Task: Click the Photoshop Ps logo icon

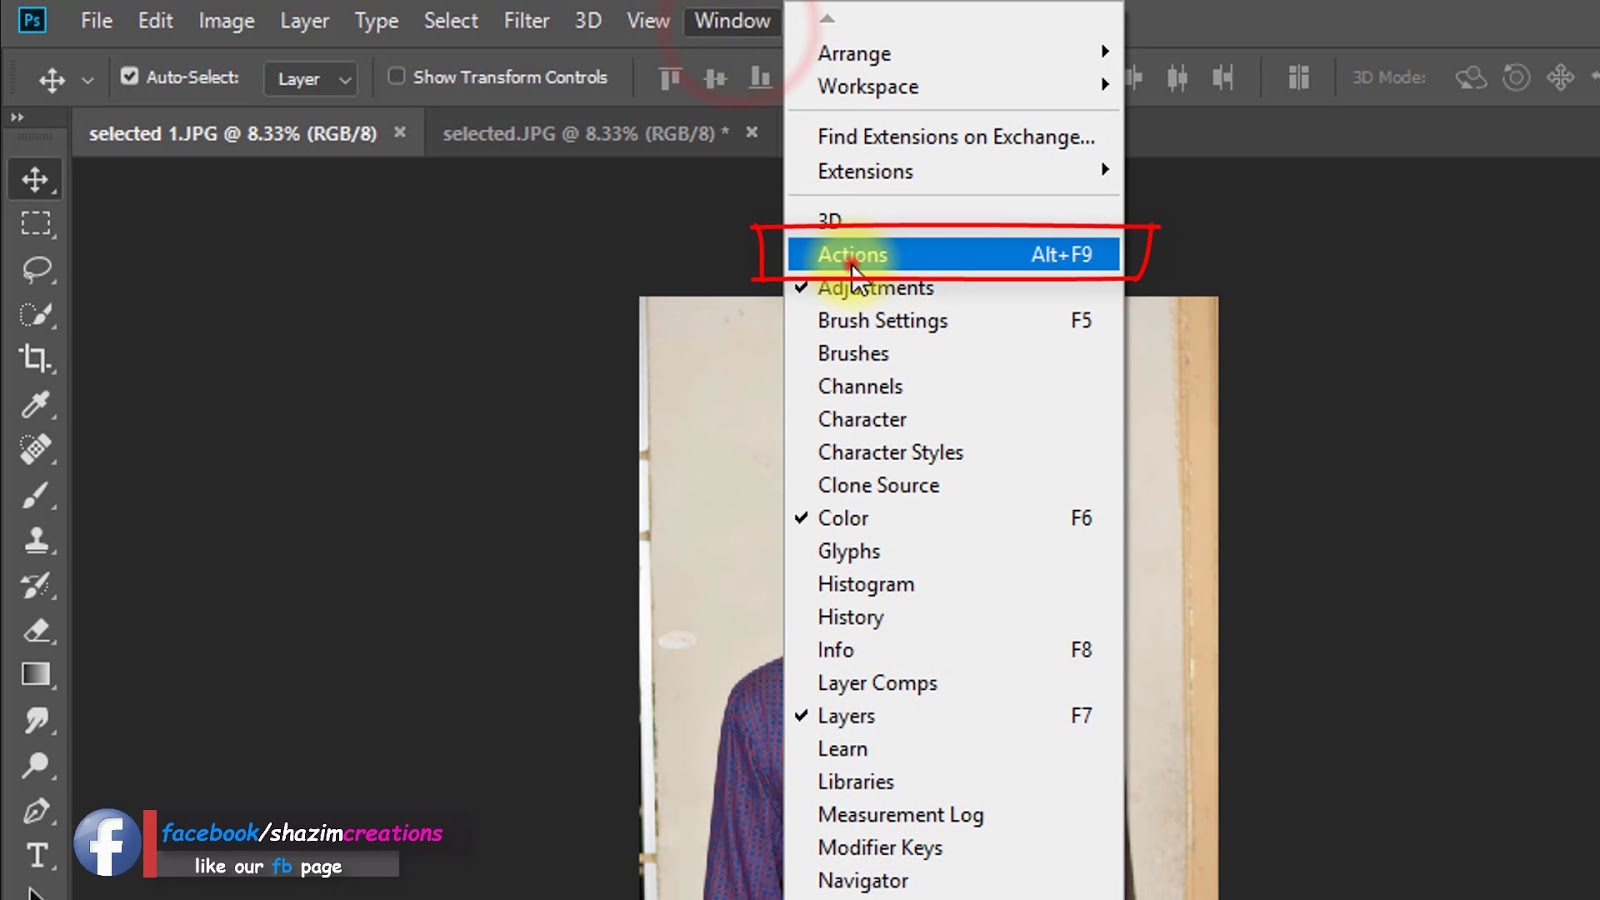Action: point(32,20)
